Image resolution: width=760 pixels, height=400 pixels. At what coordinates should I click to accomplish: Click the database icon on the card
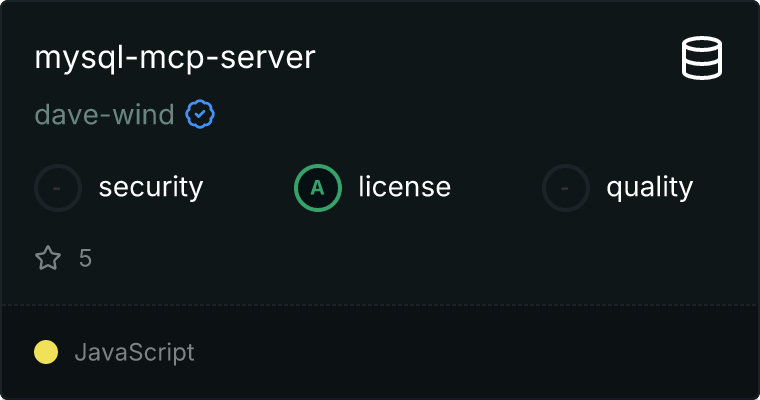click(x=702, y=58)
